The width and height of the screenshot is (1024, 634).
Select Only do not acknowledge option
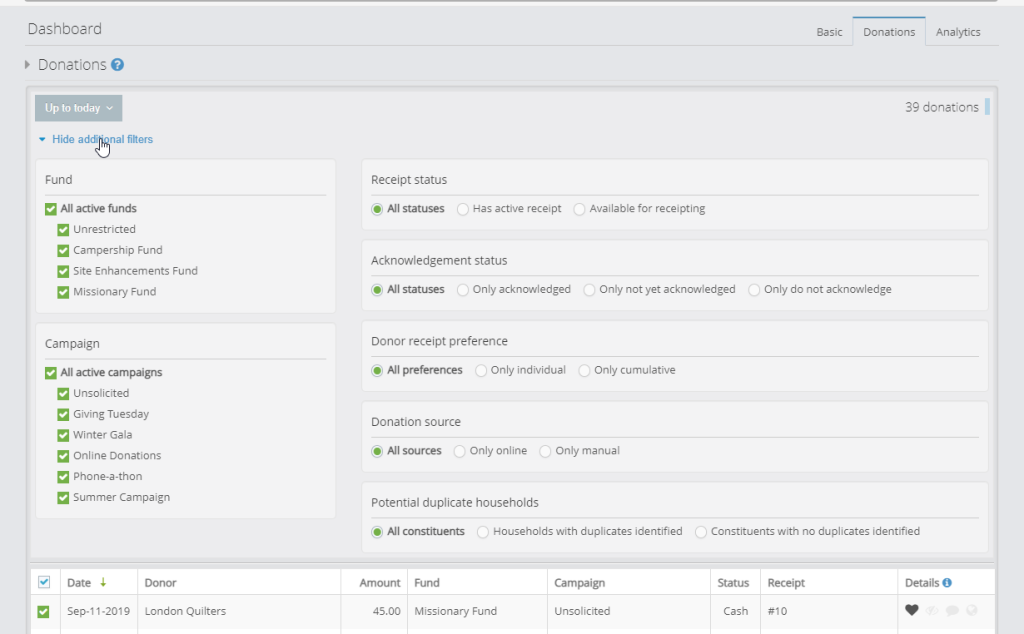point(754,290)
